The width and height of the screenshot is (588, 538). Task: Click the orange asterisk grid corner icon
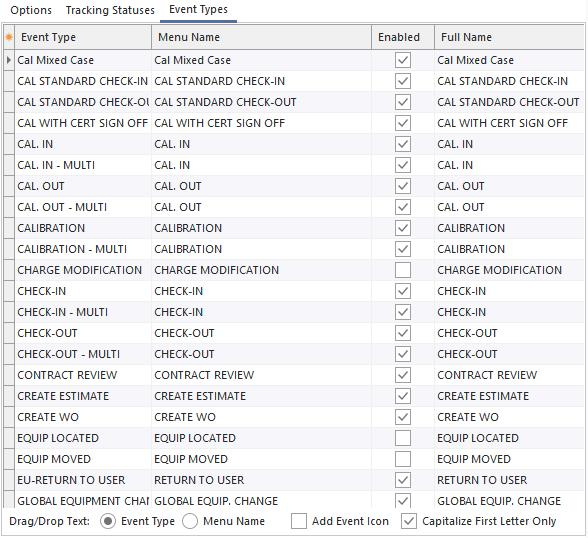click(9, 37)
